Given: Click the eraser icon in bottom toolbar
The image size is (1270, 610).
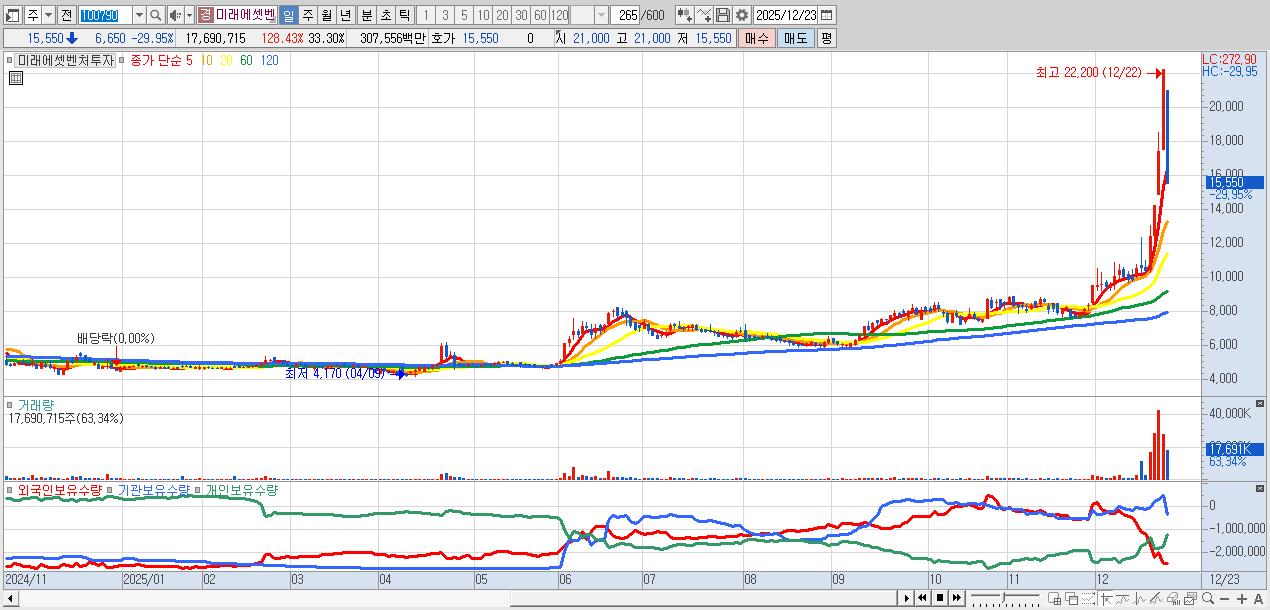Looking at the screenshot, I should pyautogui.click(x=1173, y=598).
